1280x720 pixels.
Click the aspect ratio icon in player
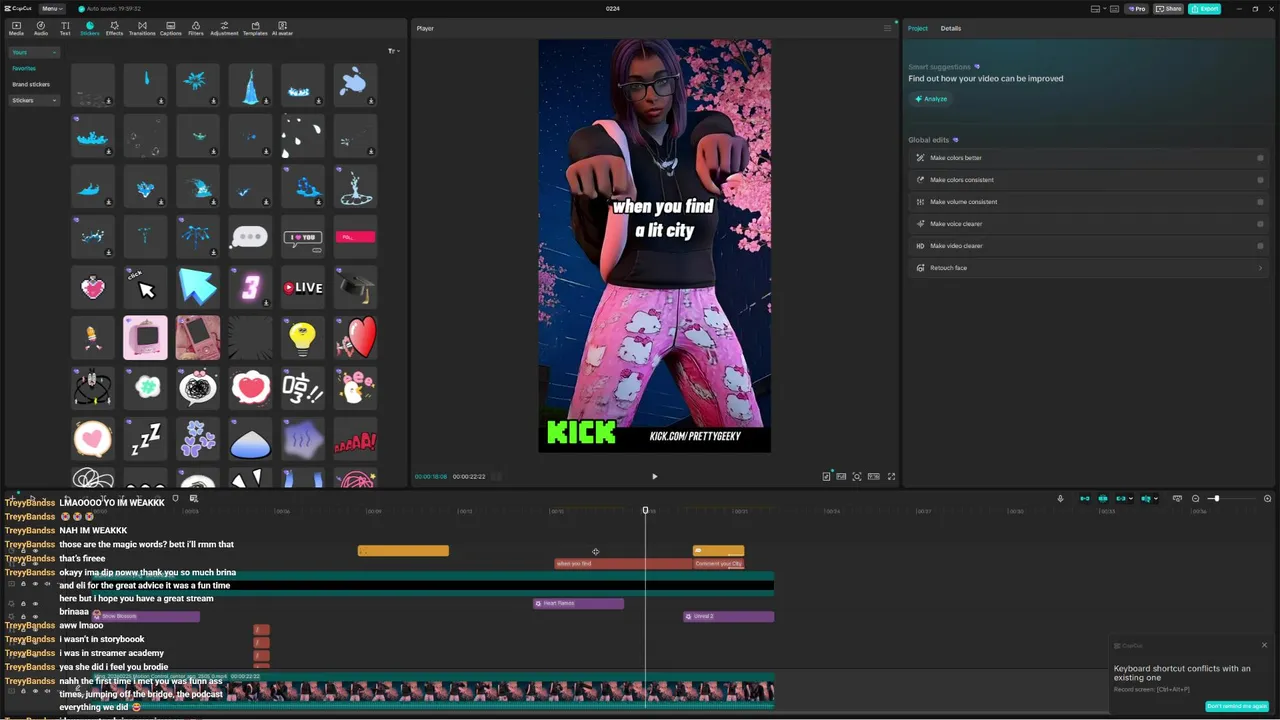point(873,476)
